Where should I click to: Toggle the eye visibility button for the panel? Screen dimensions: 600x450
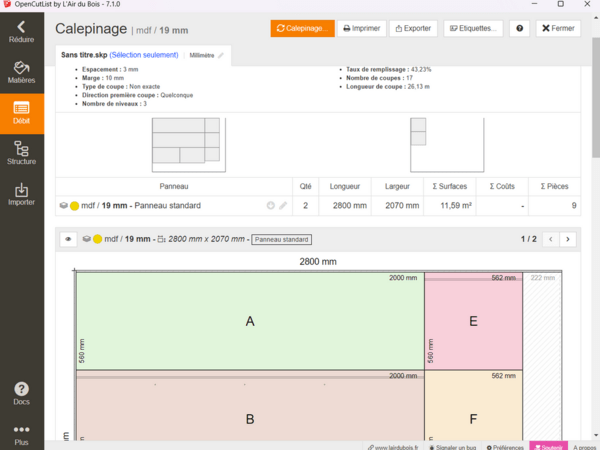tap(68, 240)
